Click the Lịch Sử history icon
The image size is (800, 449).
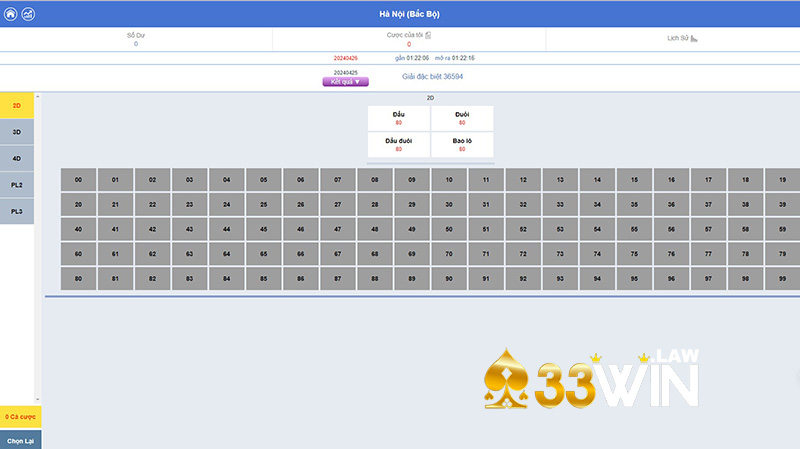click(x=694, y=38)
